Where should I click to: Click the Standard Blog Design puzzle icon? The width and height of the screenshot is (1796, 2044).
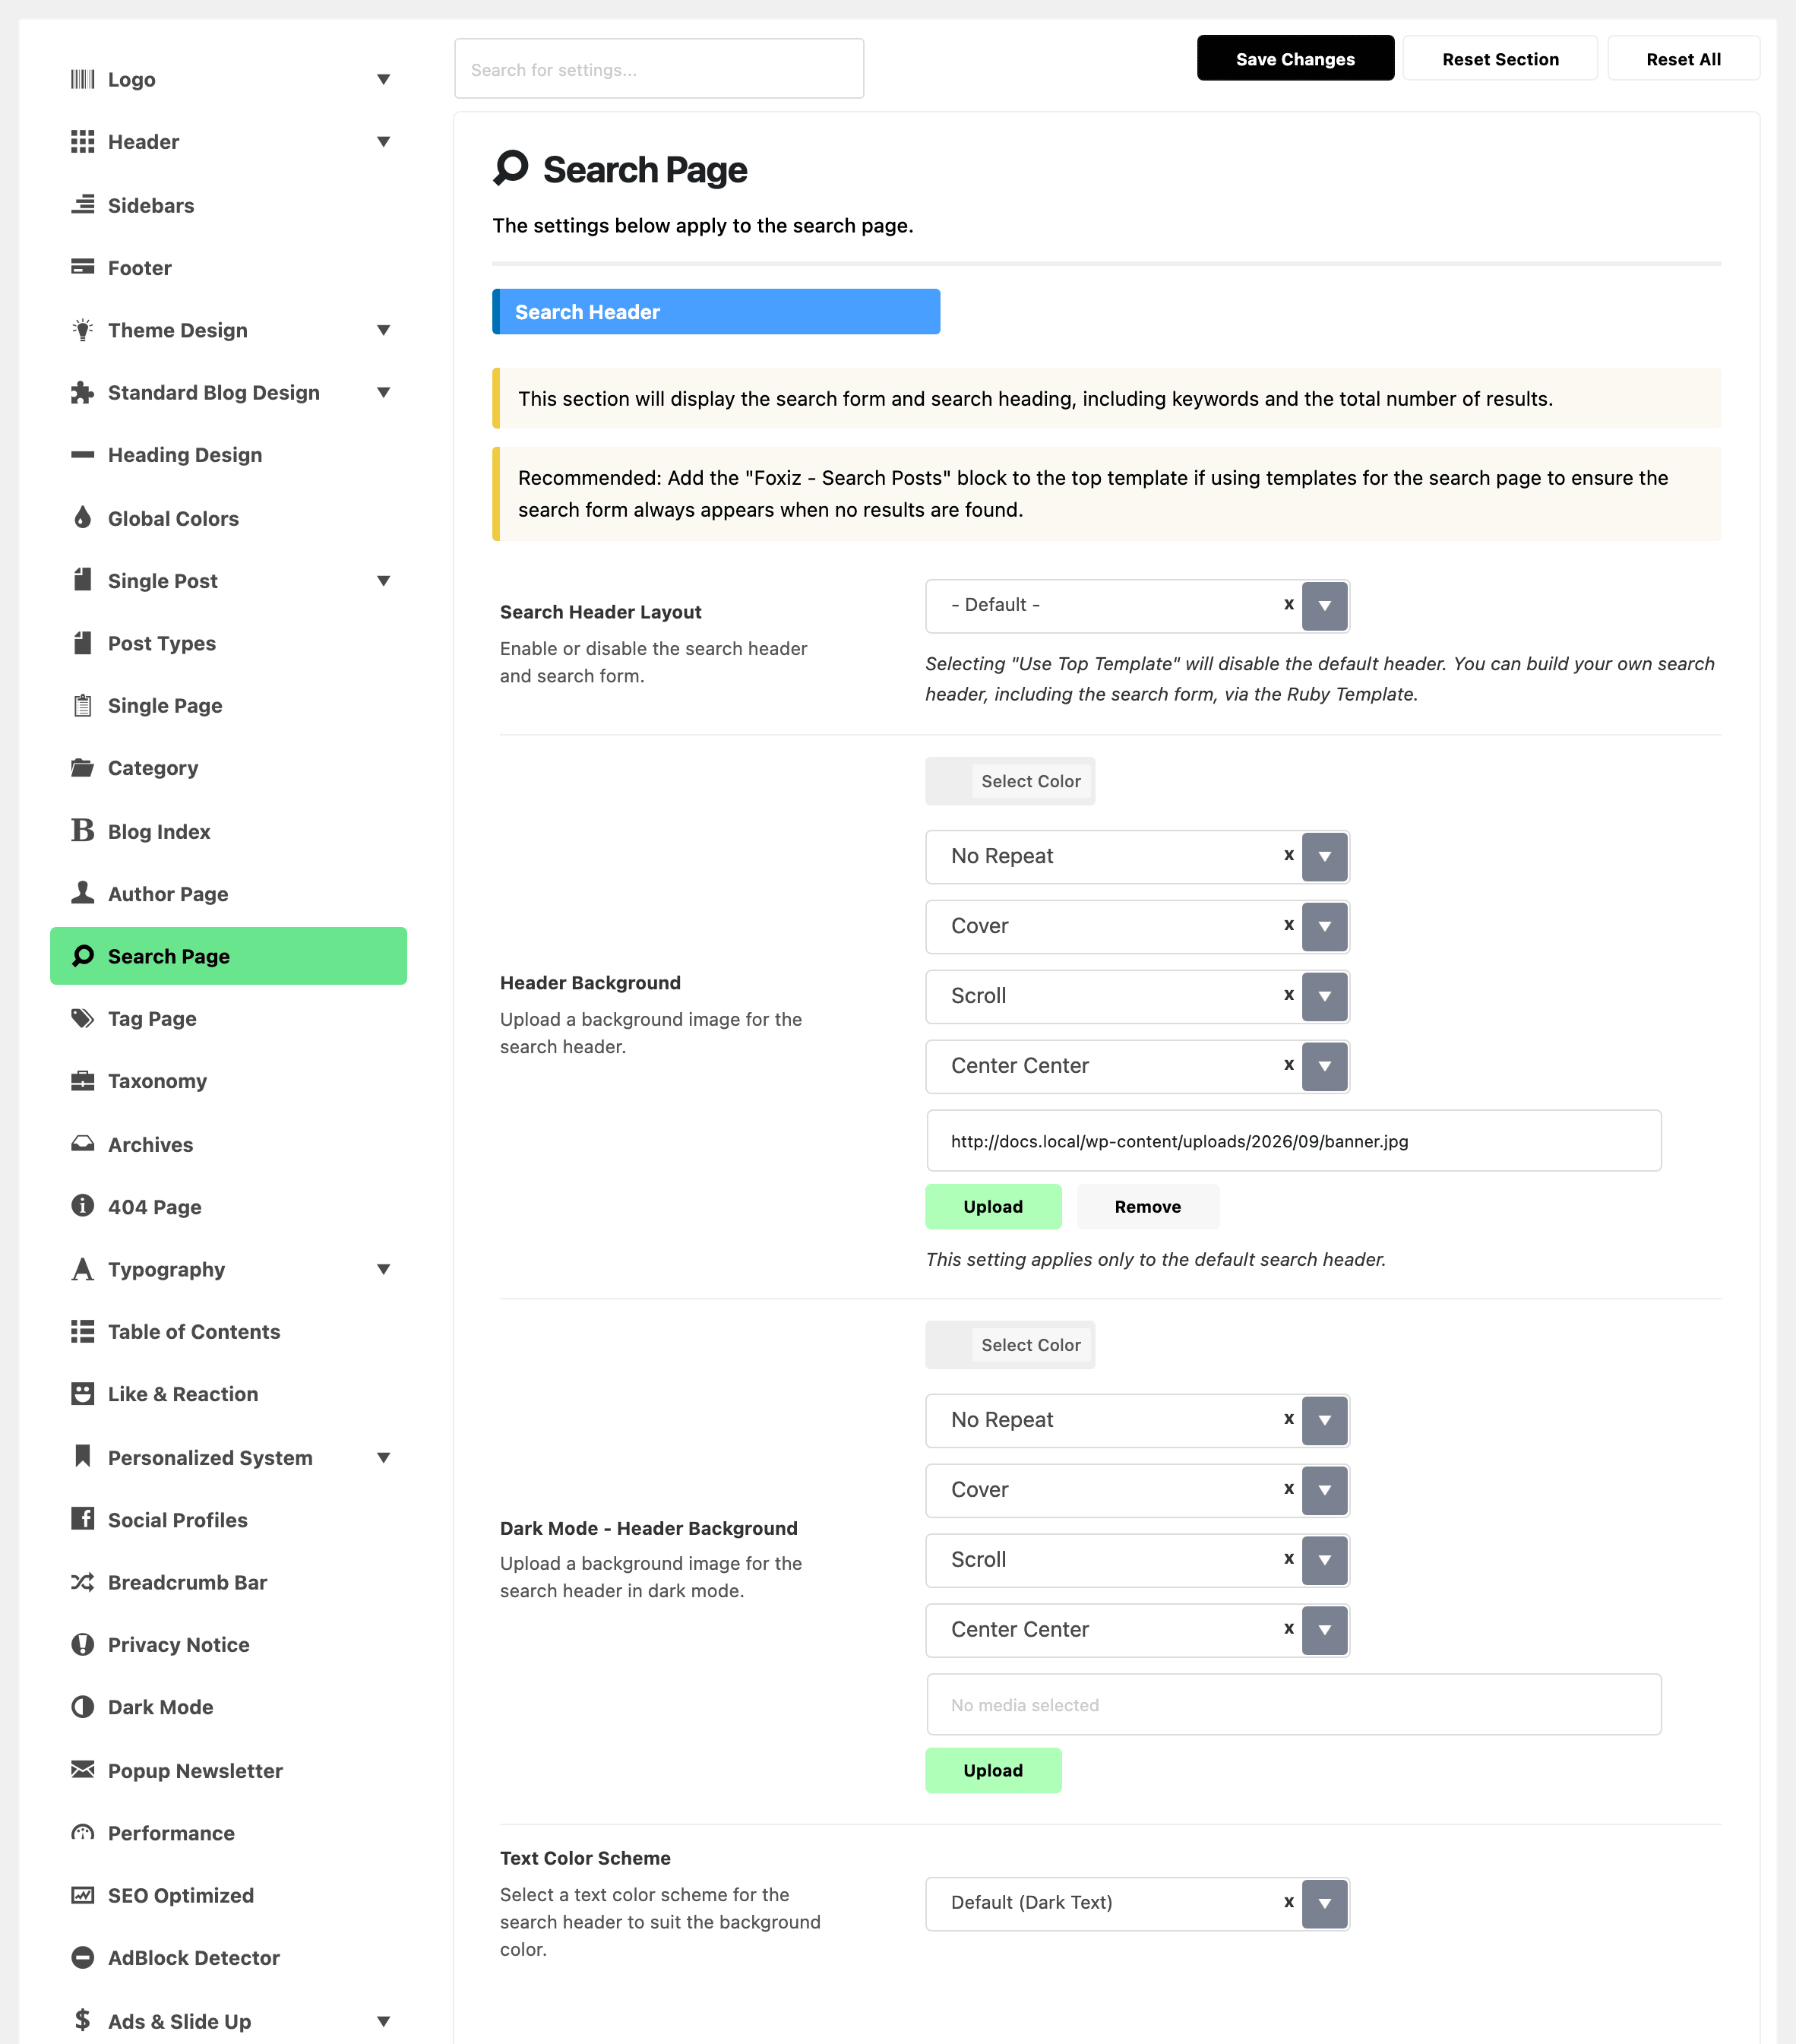coord(82,392)
